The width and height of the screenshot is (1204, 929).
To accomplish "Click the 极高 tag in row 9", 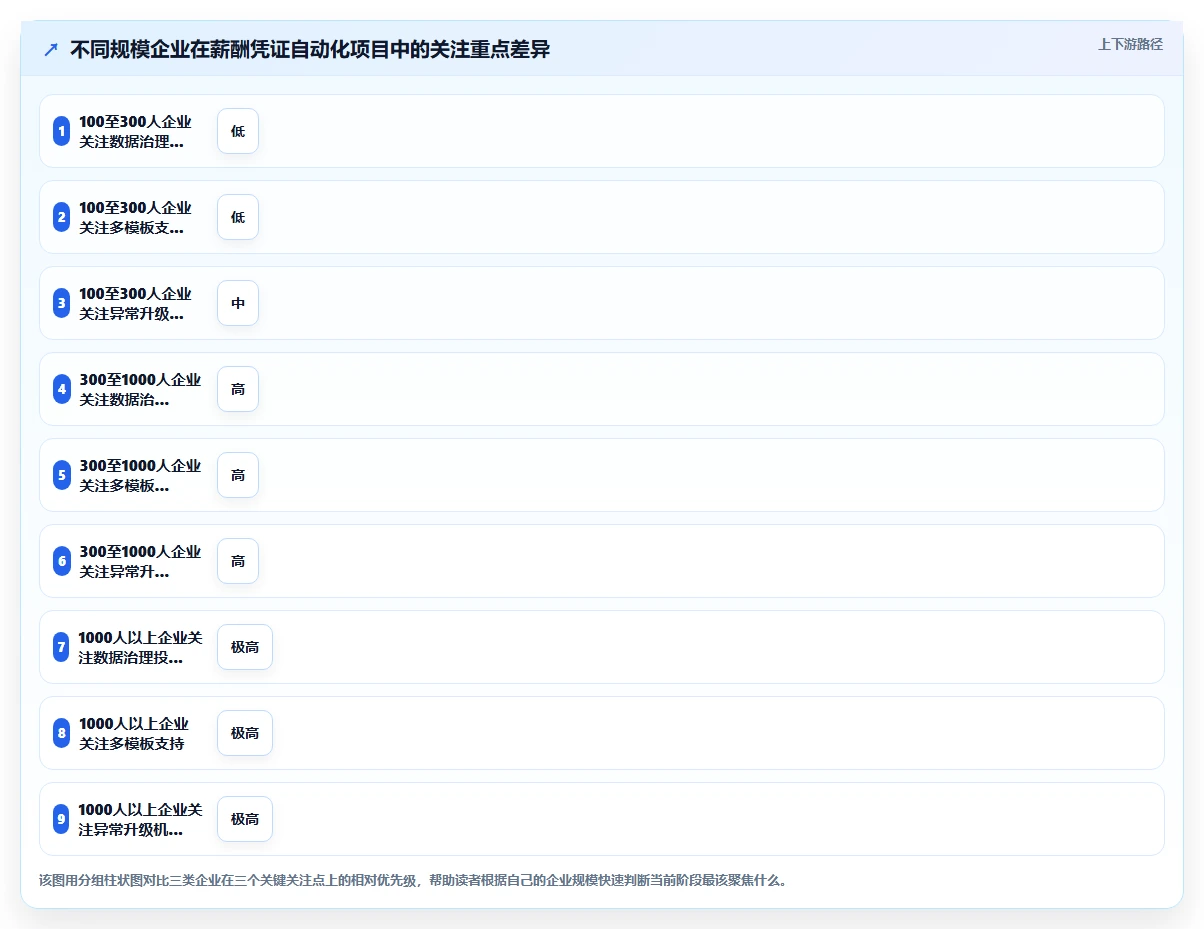I will coord(245,819).
